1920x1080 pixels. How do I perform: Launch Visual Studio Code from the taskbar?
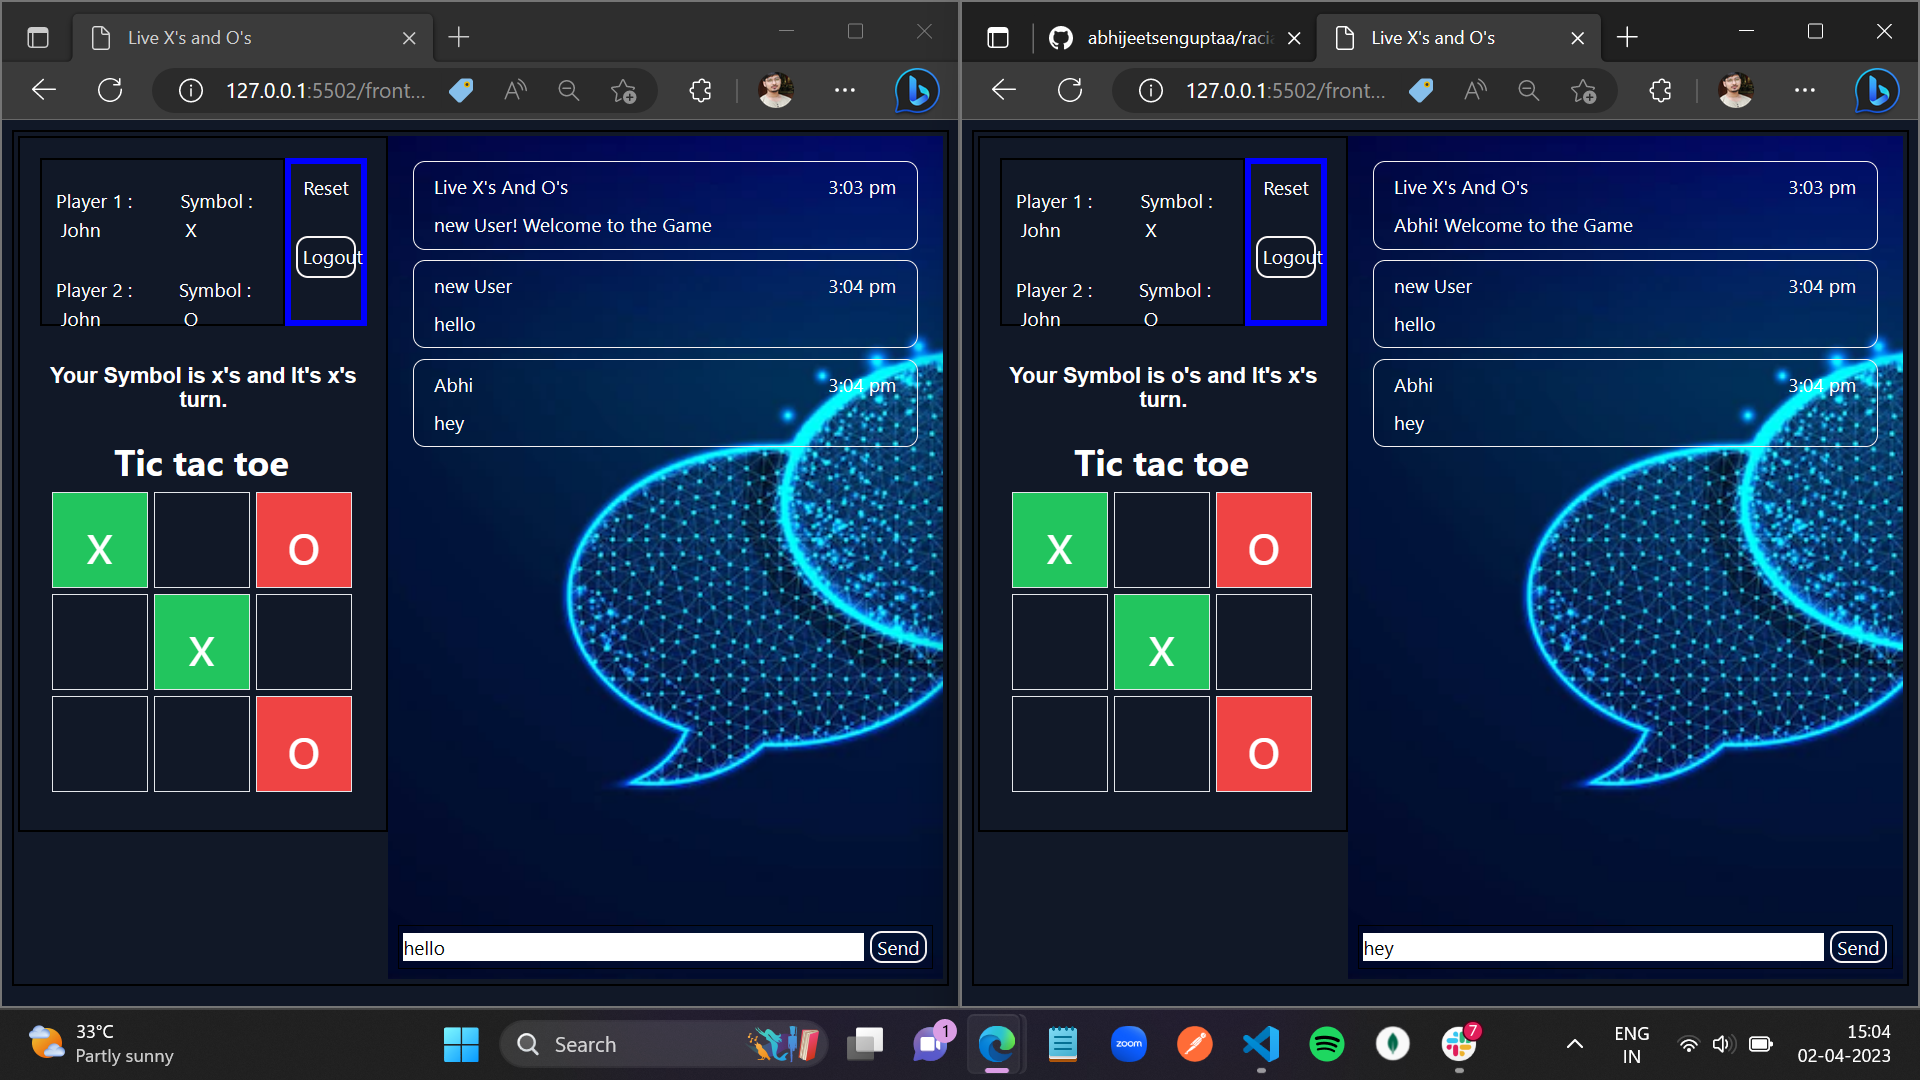pos(1261,1044)
